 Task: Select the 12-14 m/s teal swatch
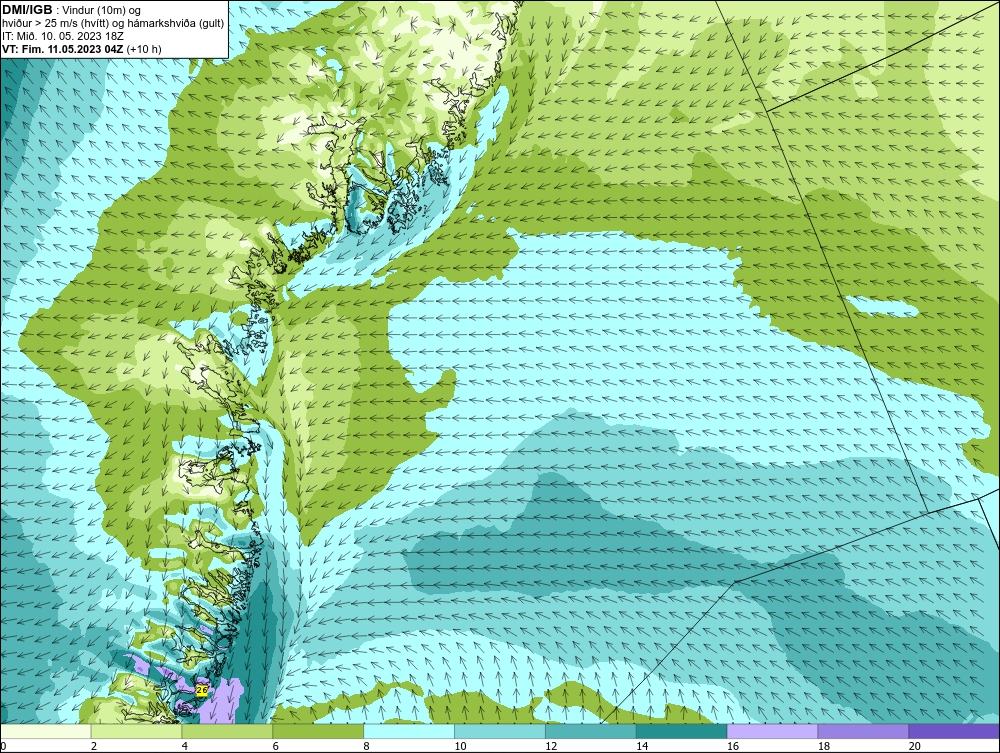pyautogui.click(x=591, y=731)
